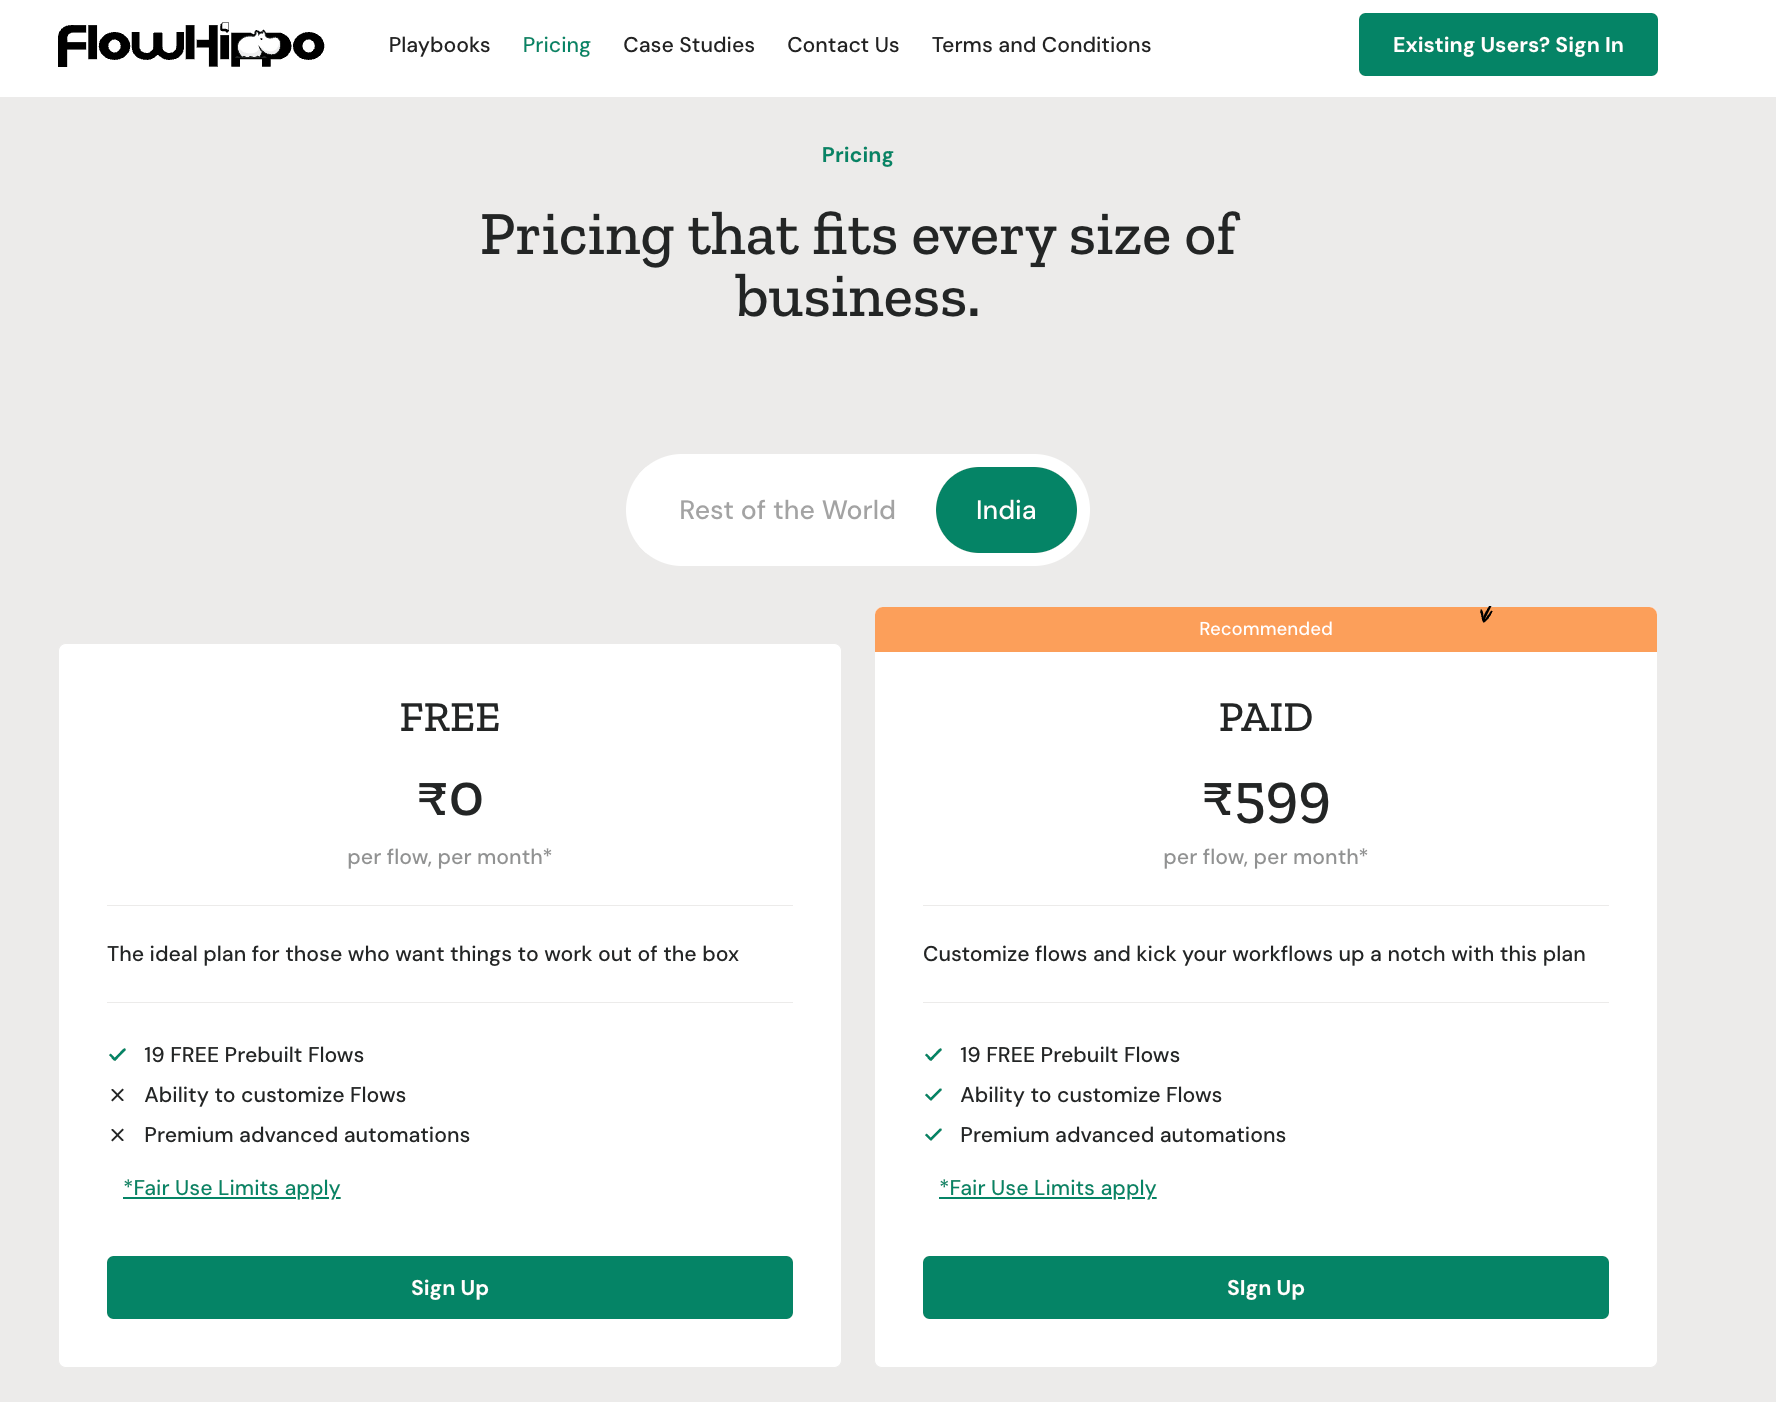Select the Pricing nav item
This screenshot has height=1402, width=1776.
tap(556, 44)
